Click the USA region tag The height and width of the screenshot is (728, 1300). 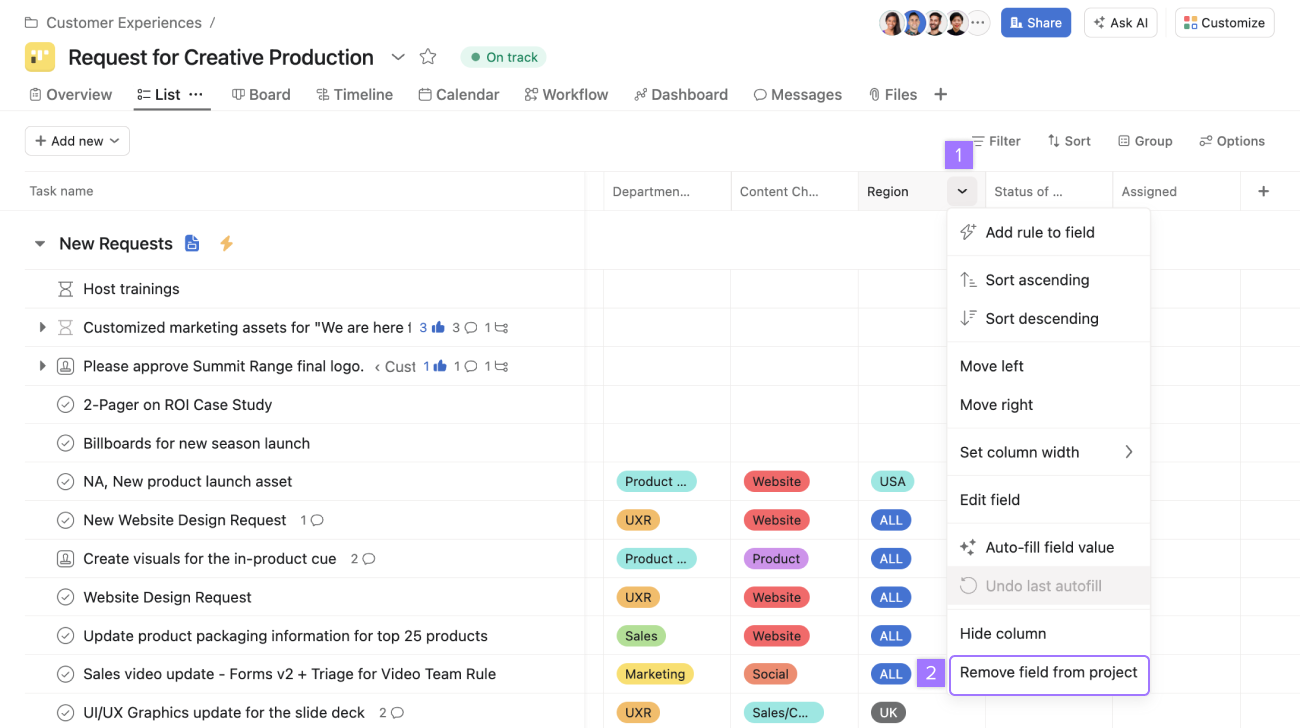pyautogui.click(x=892, y=482)
